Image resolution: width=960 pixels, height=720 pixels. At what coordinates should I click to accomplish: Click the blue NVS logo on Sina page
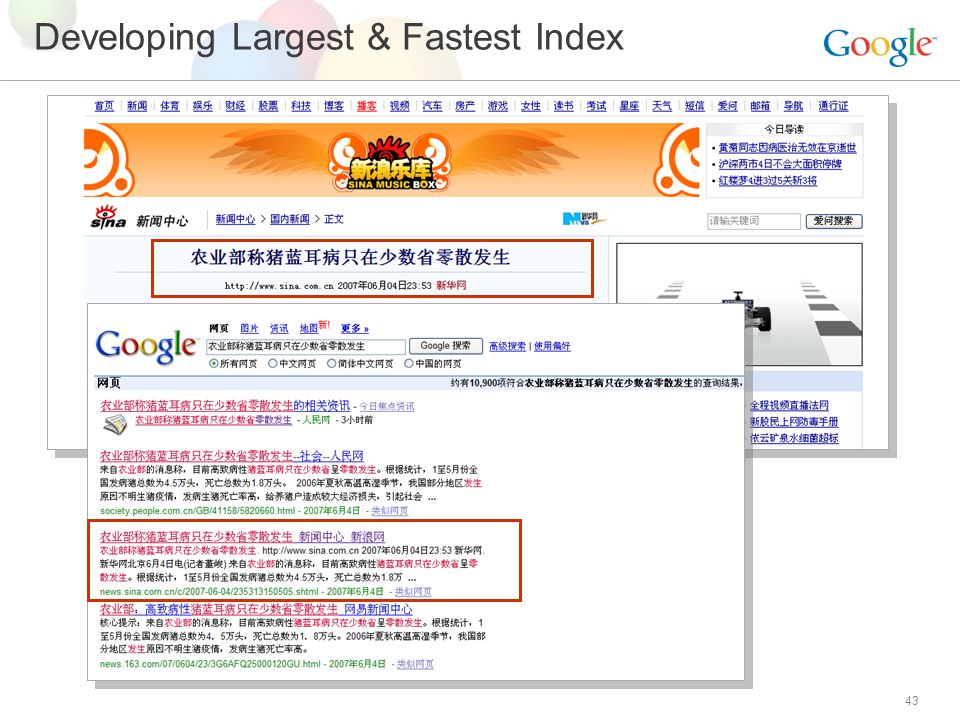point(583,218)
